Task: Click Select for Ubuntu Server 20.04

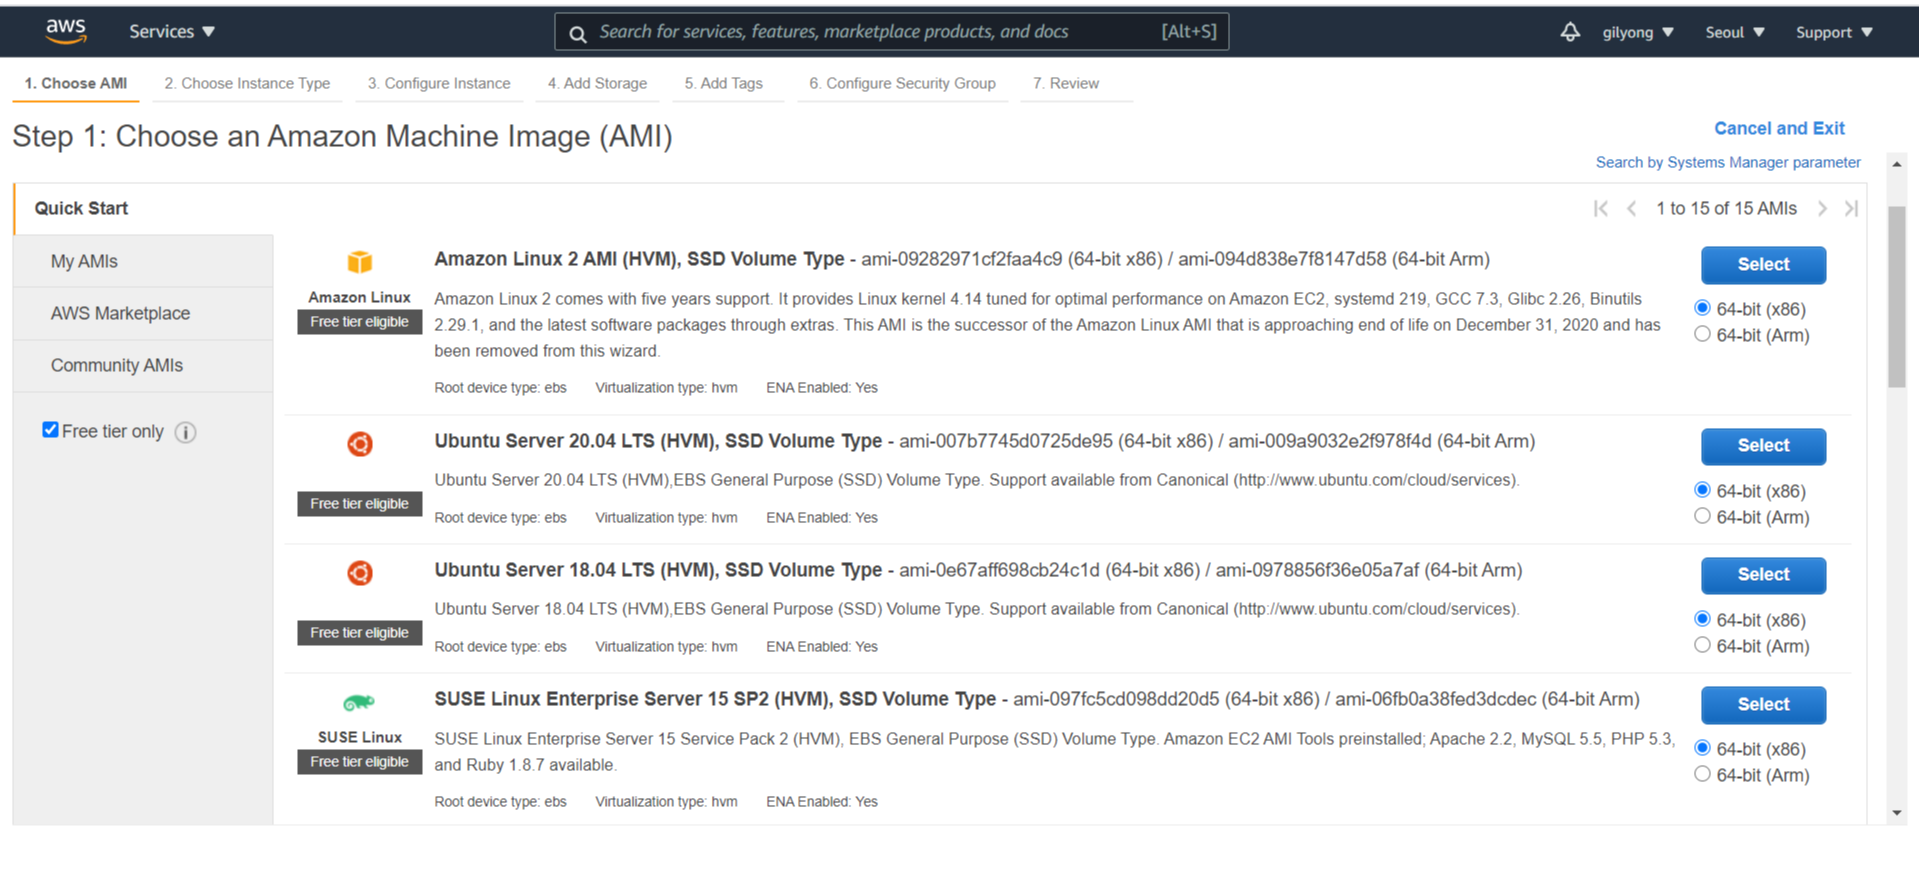Action: coord(1763,446)
